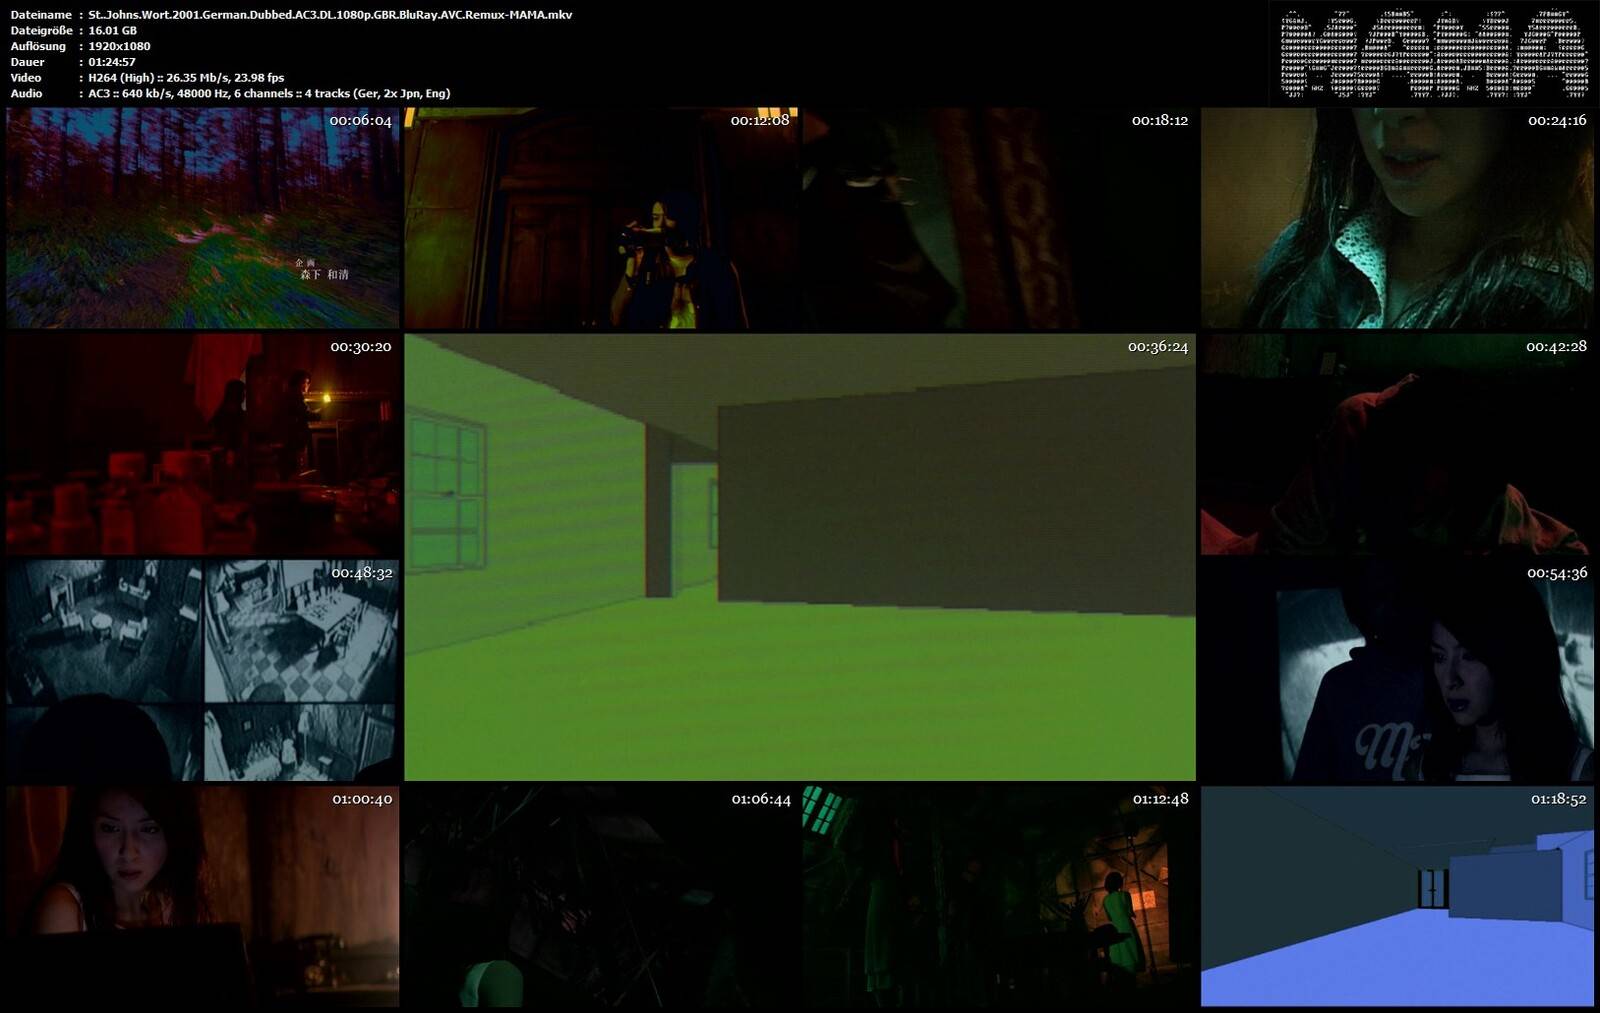Viewport: 1600px width, 1013px height.
Task: Select the surveillance grid thumbnail at 00:48:32
Action: [203, 670]
